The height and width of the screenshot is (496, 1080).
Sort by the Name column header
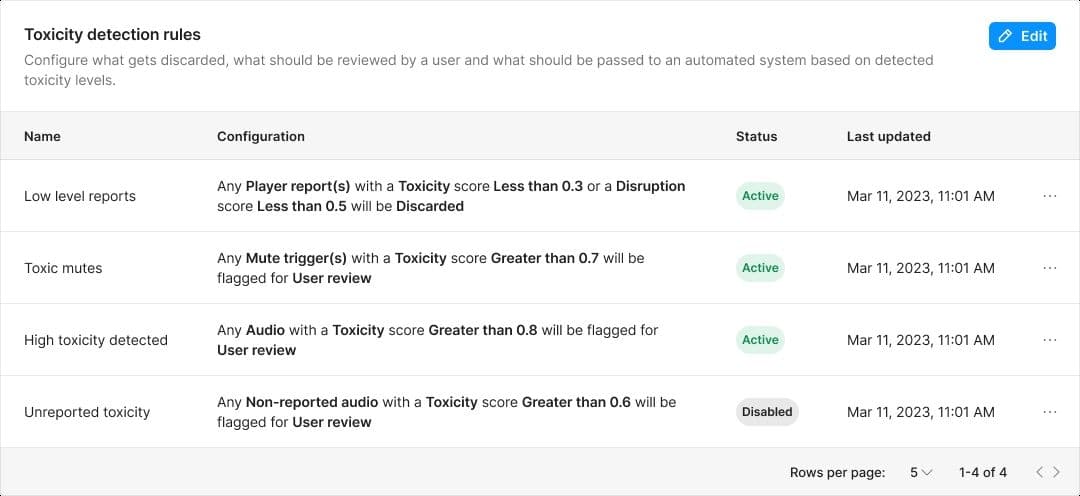tap(42, 136)
